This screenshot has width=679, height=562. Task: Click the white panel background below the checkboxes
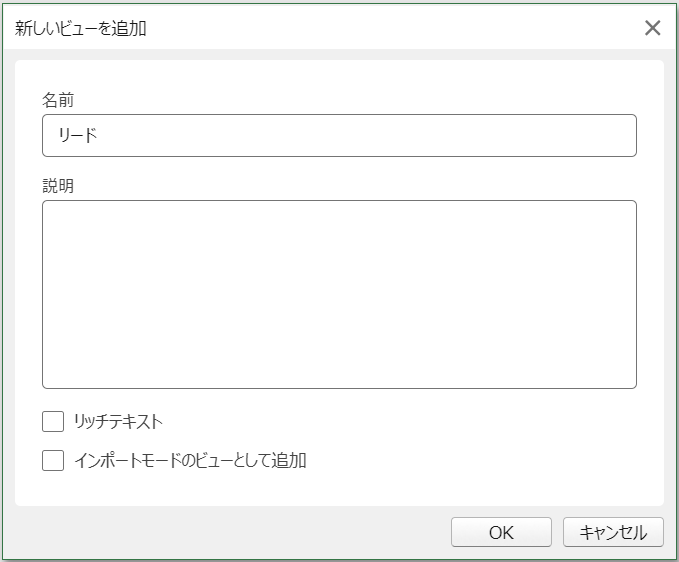click(x=339, y=488)
